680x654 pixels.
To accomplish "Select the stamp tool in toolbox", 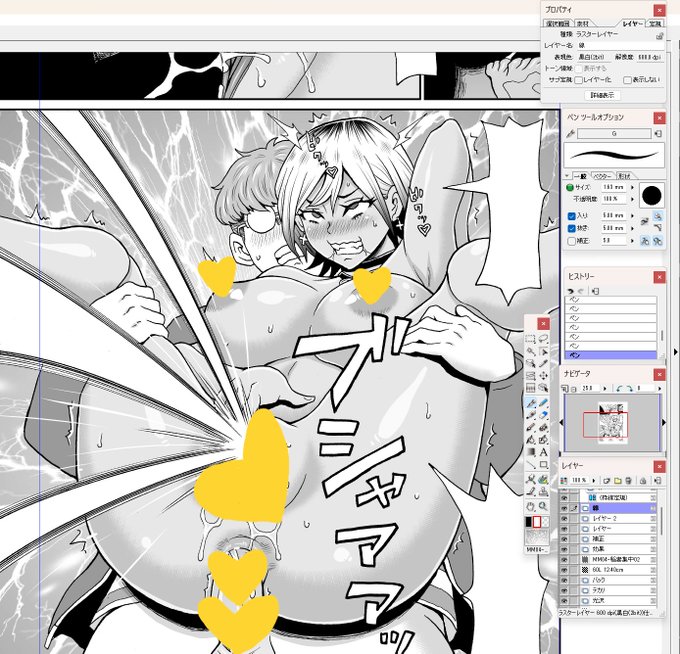I will coord(543,491).
